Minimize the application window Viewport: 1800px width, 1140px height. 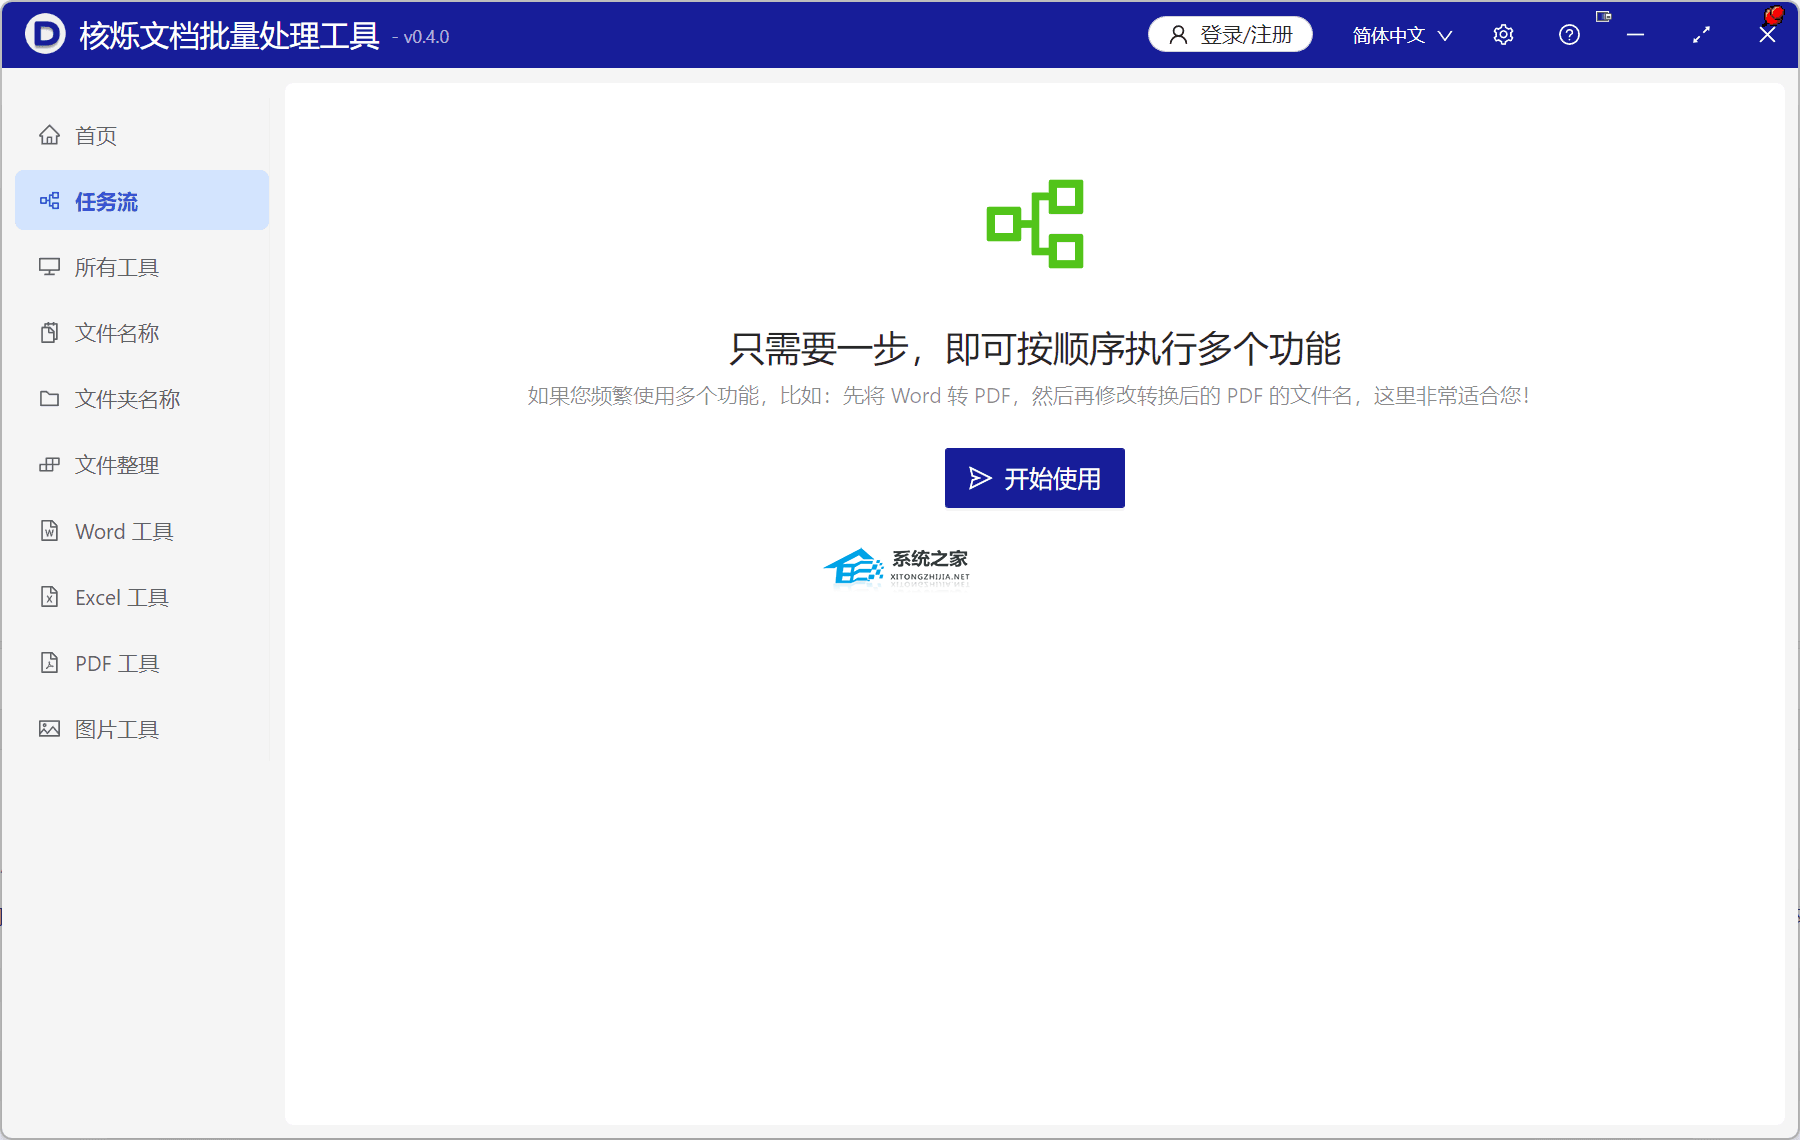(x=1635, y=35)
